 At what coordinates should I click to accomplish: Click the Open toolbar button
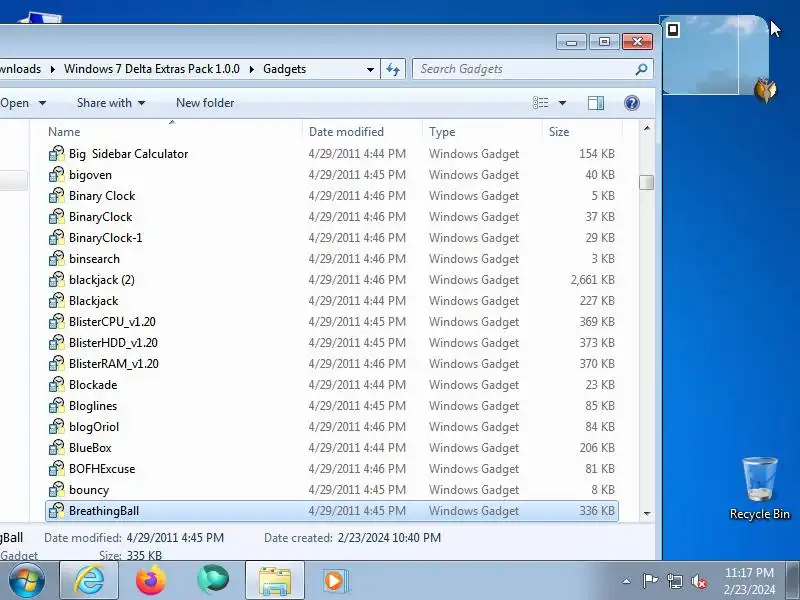pyautogui.click(x=14, y=103)
